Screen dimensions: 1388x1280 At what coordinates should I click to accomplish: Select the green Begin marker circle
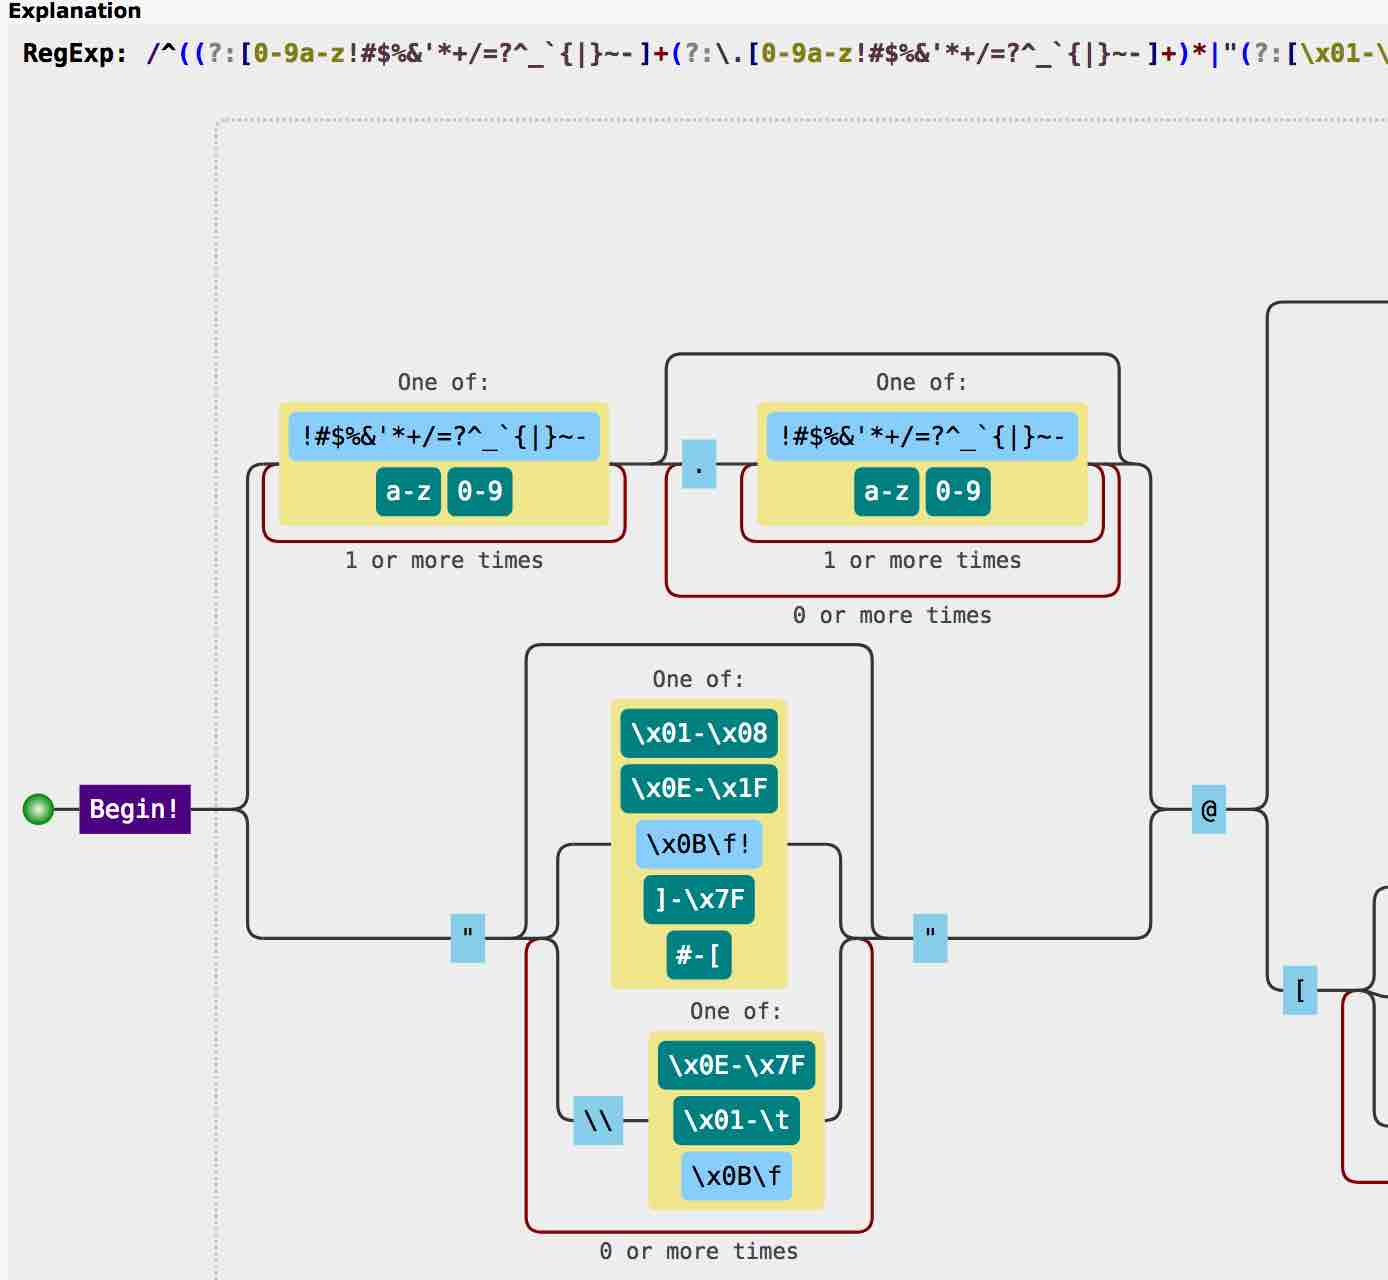[37, 809]
